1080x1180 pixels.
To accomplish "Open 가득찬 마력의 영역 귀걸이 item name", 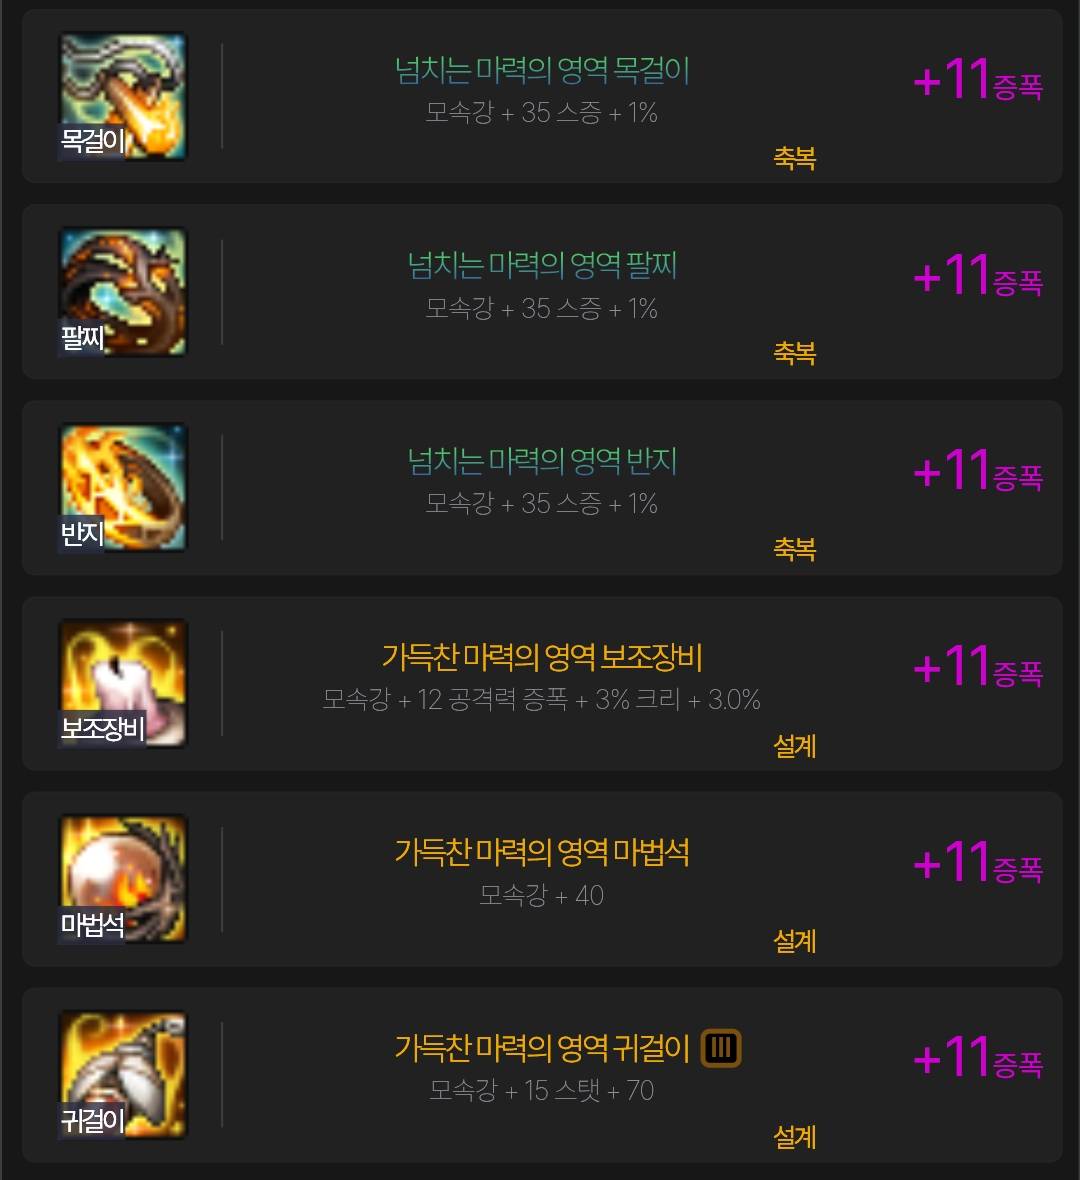I will (x=542, y=1048).
